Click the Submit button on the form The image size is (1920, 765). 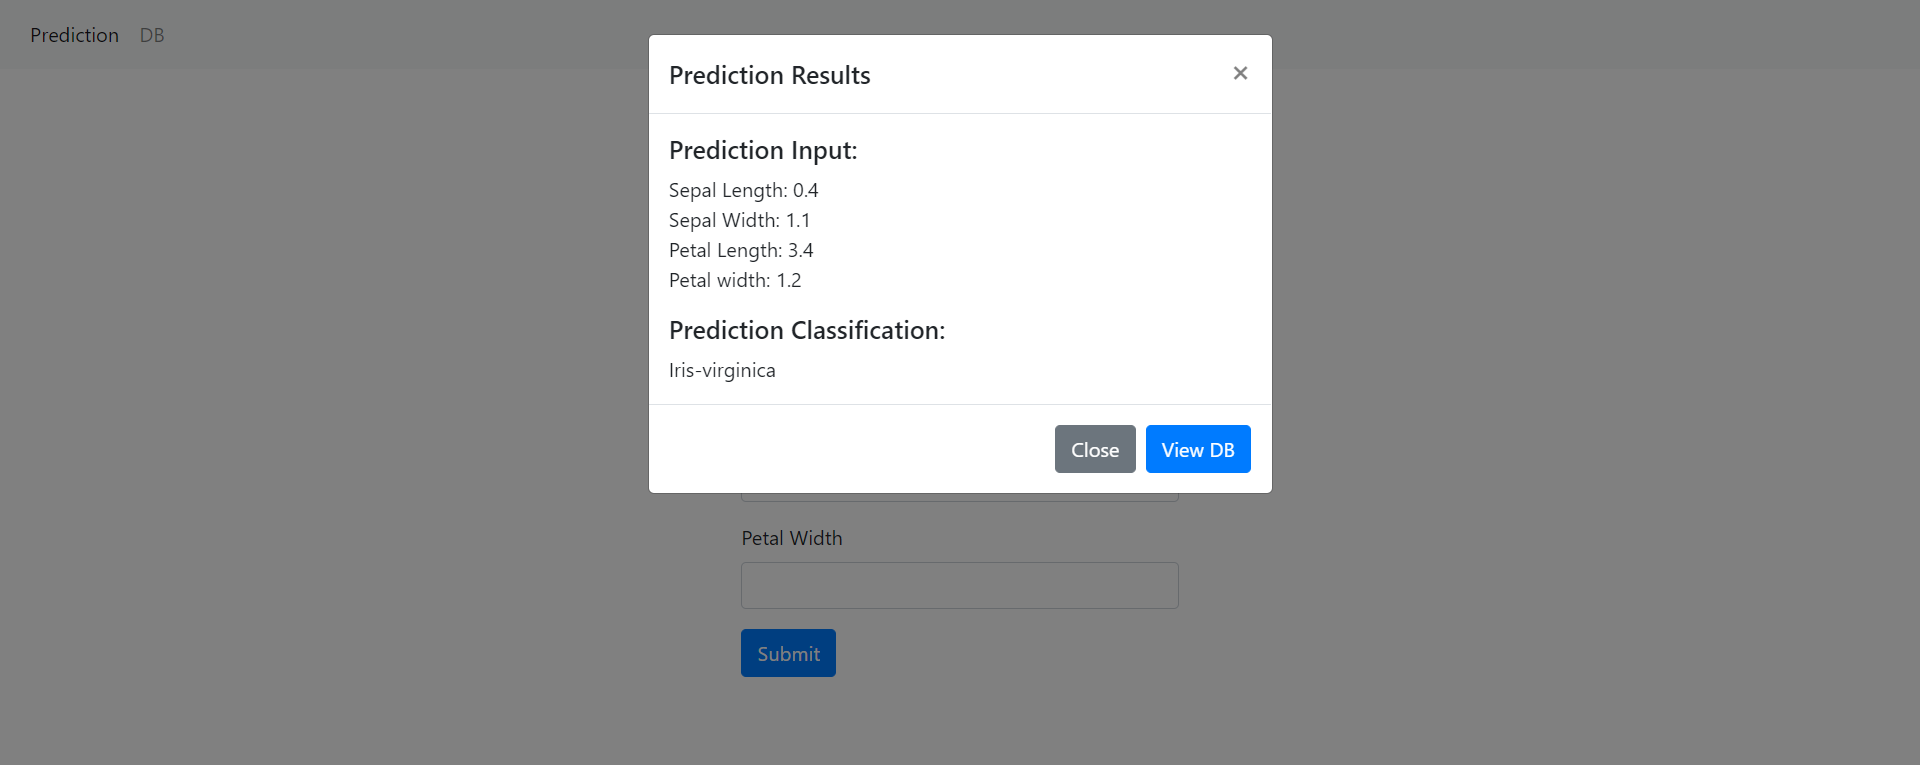[787, 652]
